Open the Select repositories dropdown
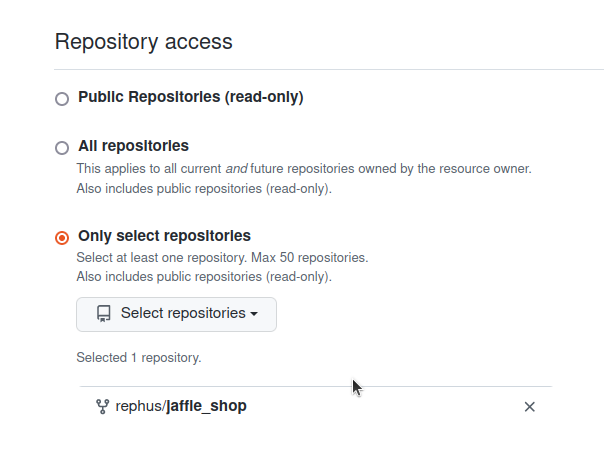The image size is (604, 454). tap(176, 314)
